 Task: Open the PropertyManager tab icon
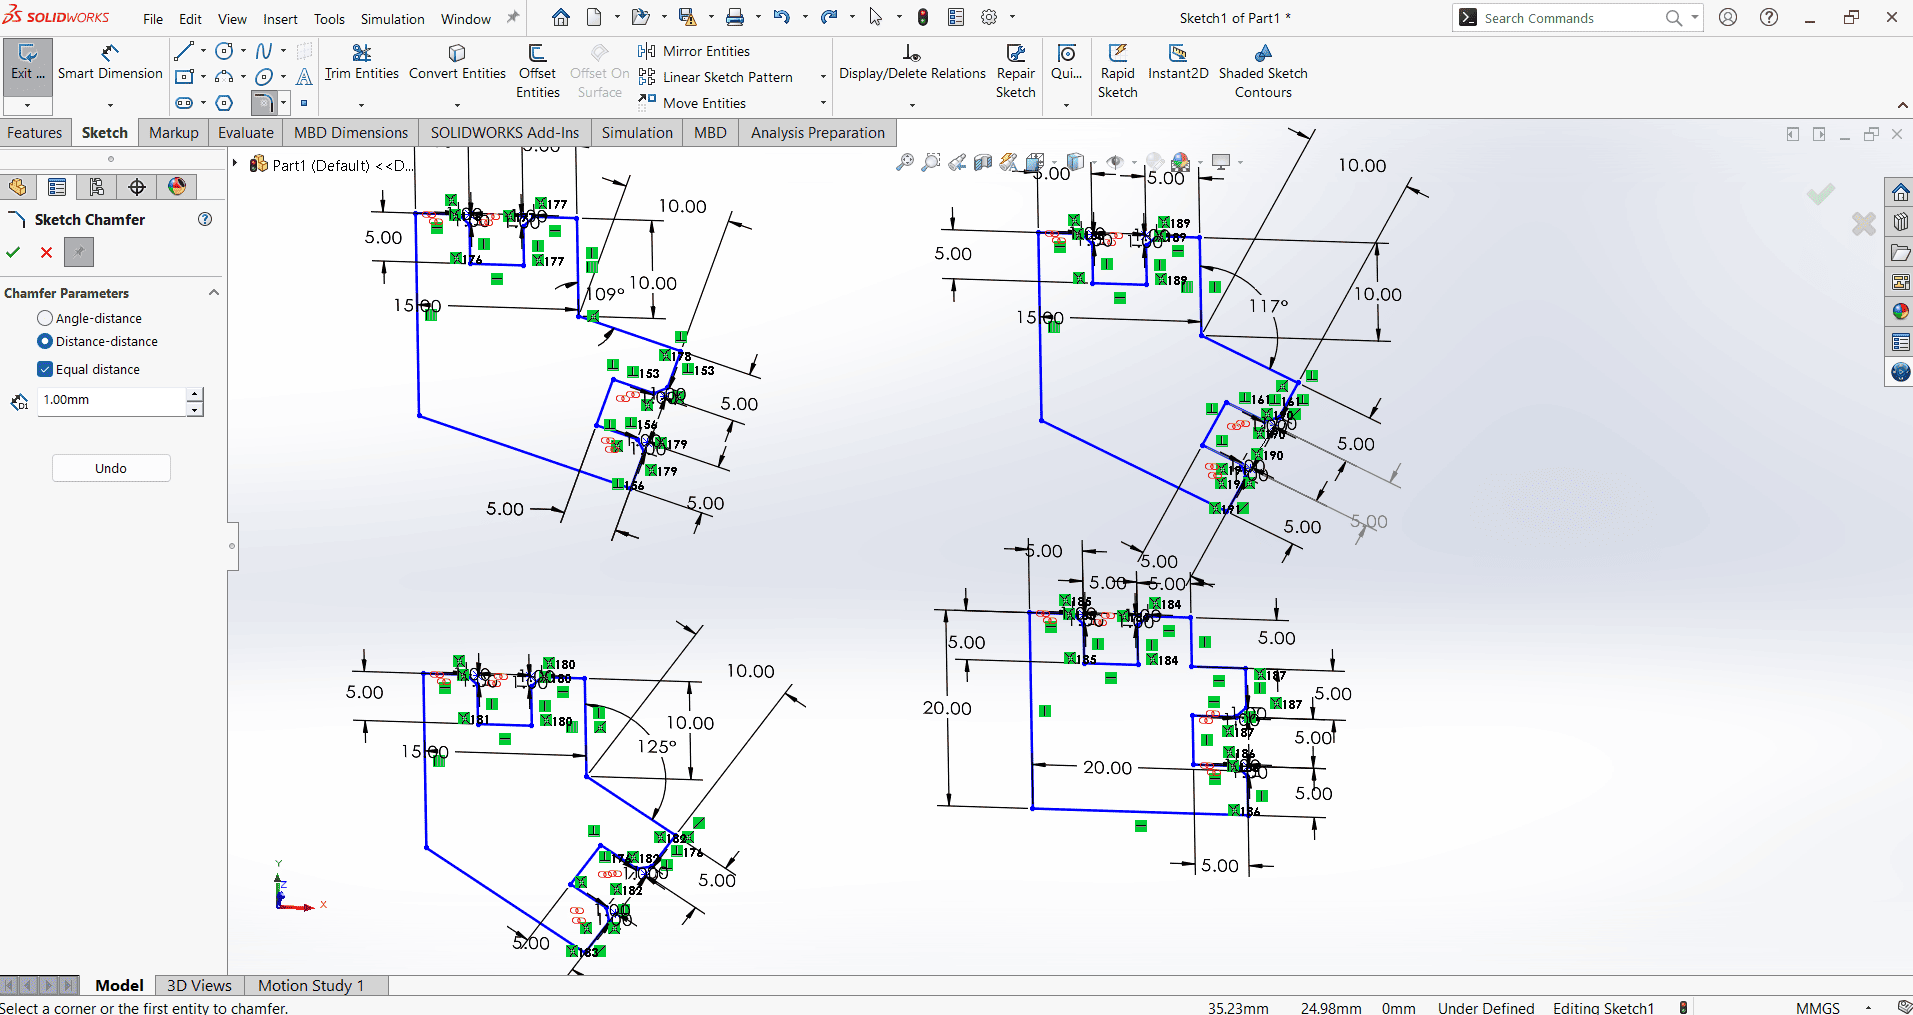pyautogui.click(x=57, y=187)
